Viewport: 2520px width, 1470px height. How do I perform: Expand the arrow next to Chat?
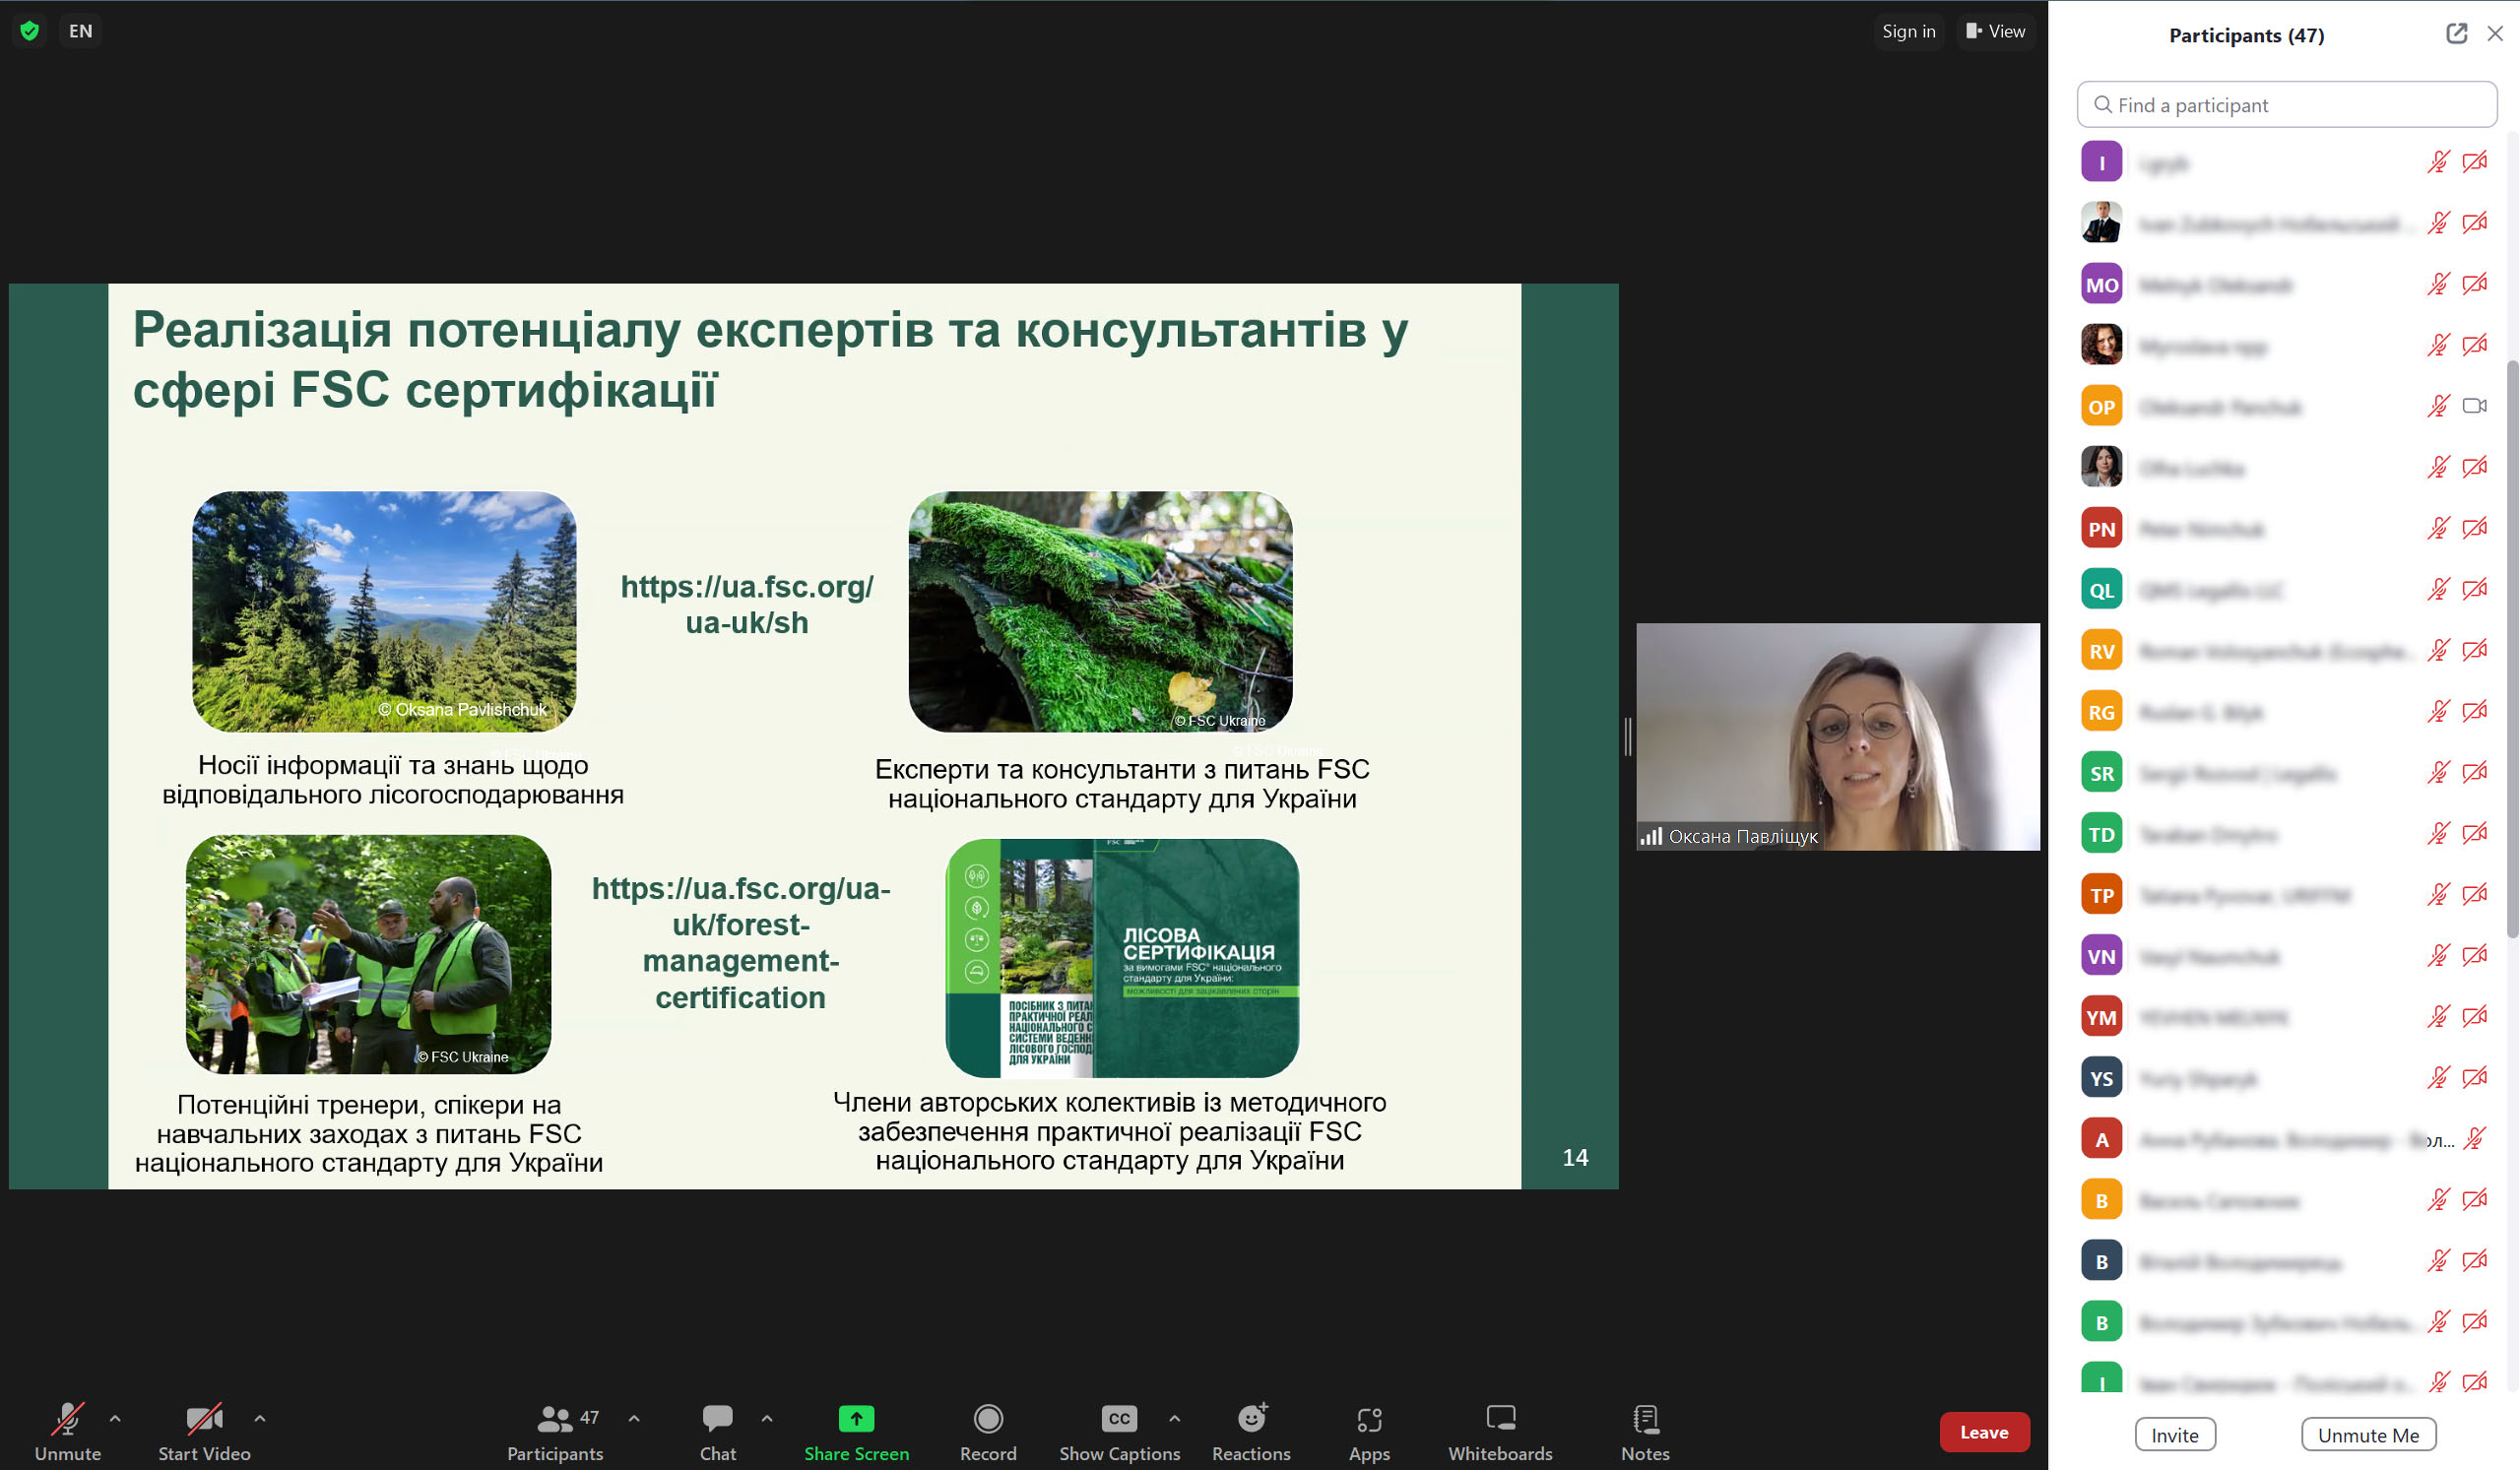(767, 1418)
